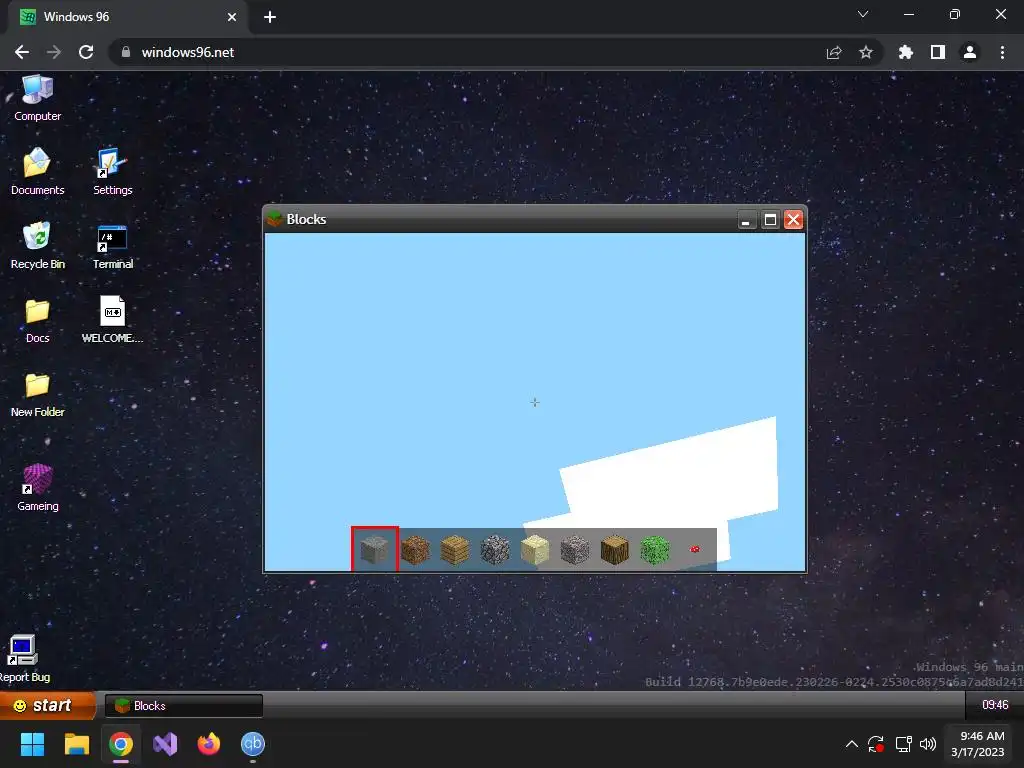Click the host clock 9:46 AM date
The height and width of the screenshot is (768, 1024).
(978, 744)
